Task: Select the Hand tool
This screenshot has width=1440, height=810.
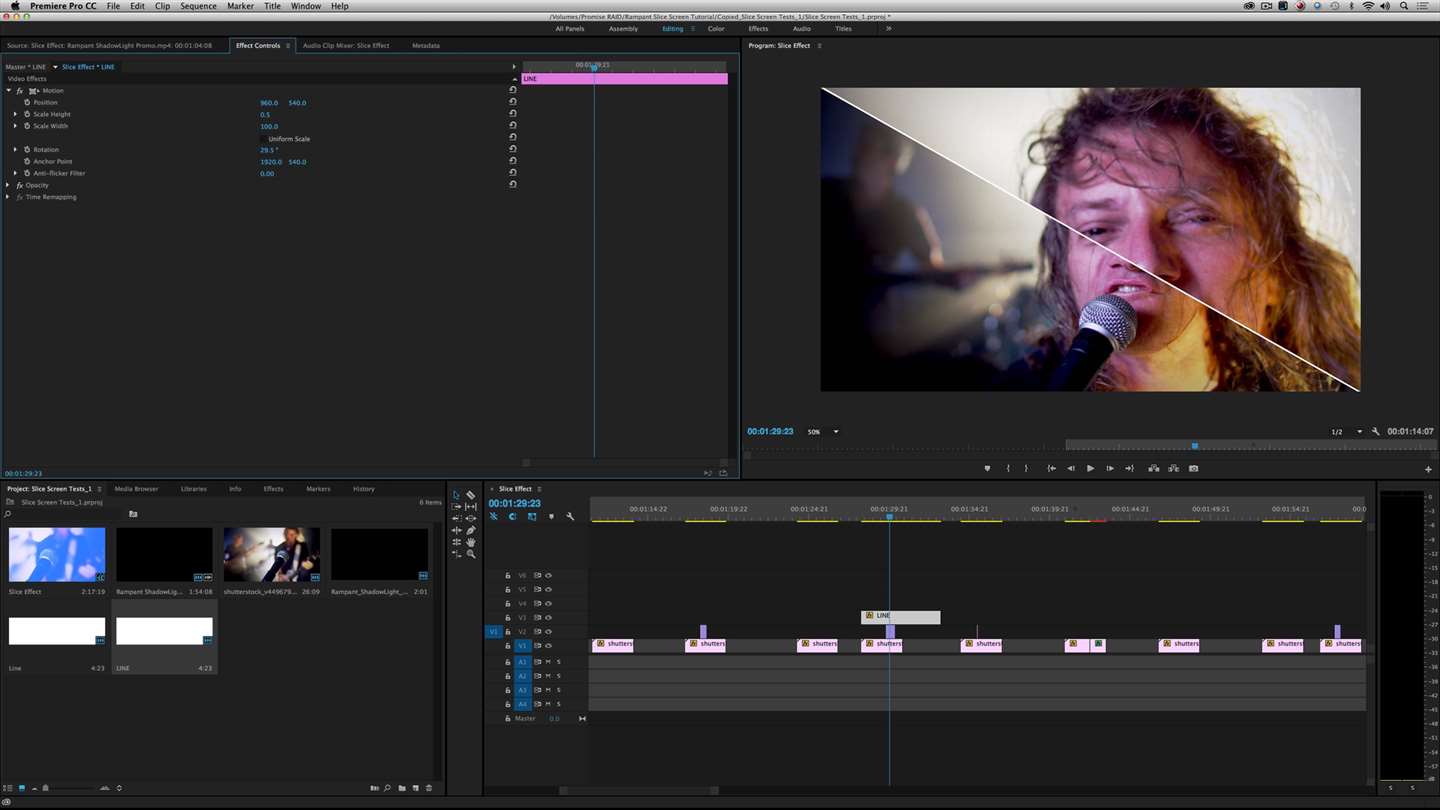Action: click(x=471, y=542)
